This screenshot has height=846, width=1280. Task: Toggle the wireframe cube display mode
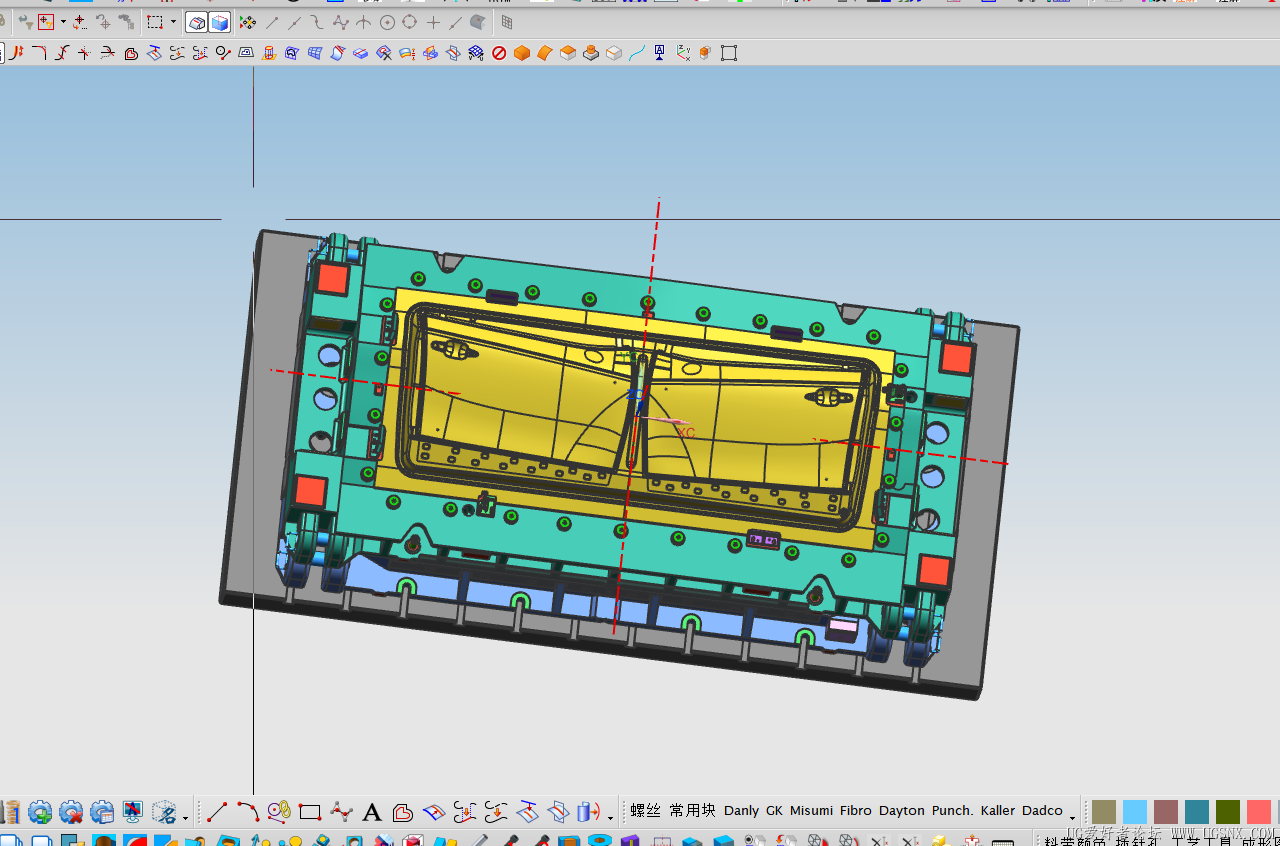[x=198, y=22]
